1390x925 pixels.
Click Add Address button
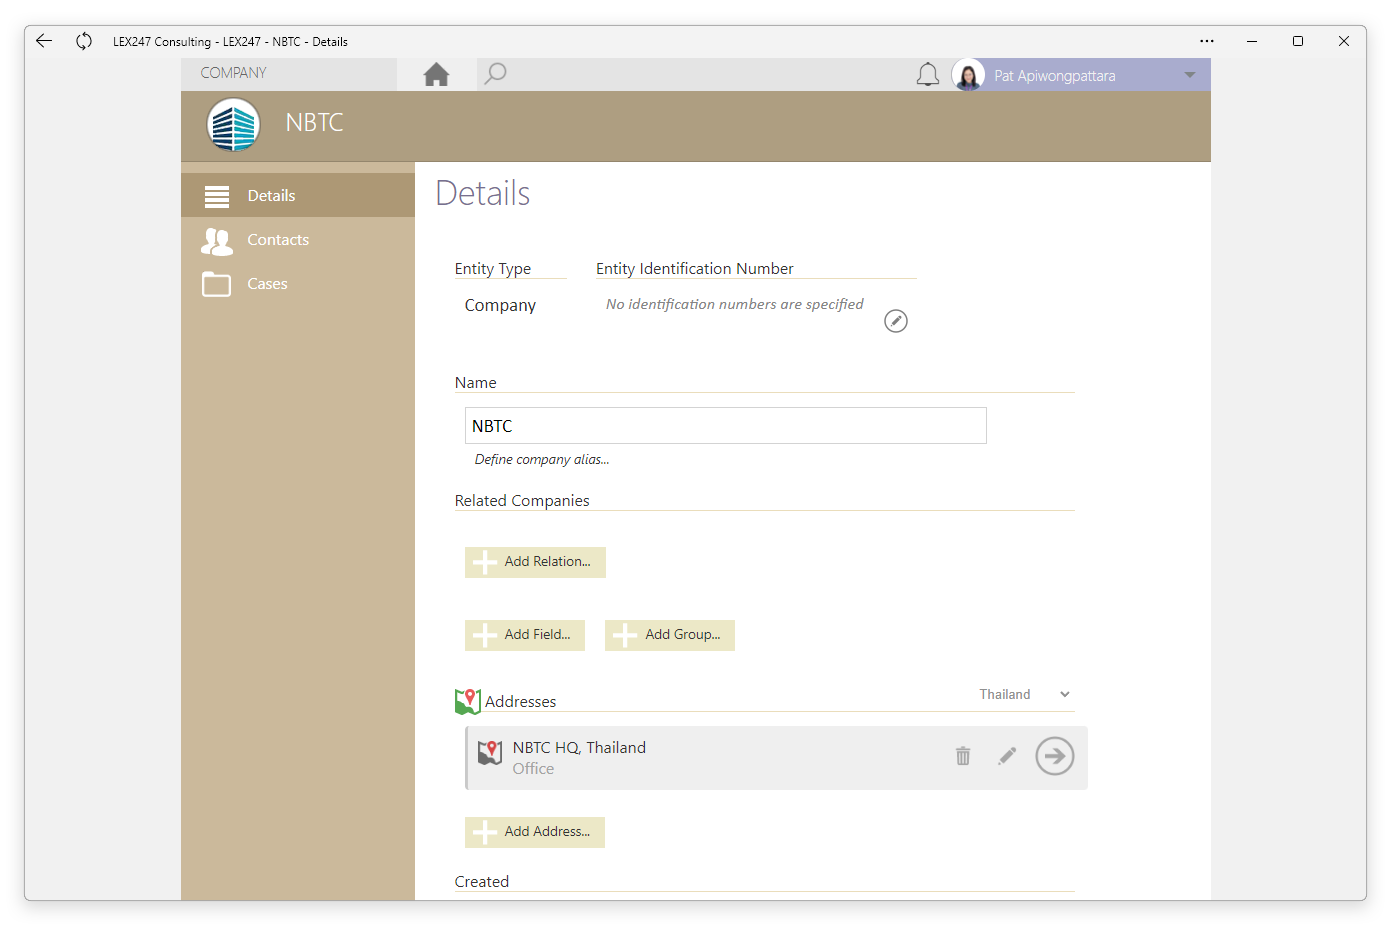pyautogui.click(x=535, y=832)
